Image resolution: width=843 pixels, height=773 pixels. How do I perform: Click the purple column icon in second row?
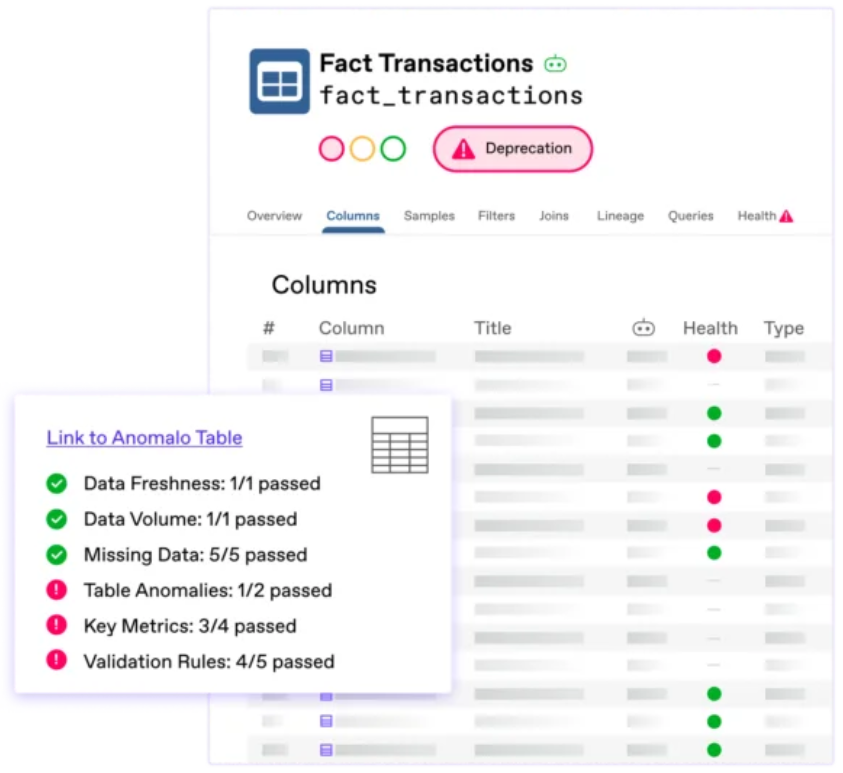click(326, 385)
